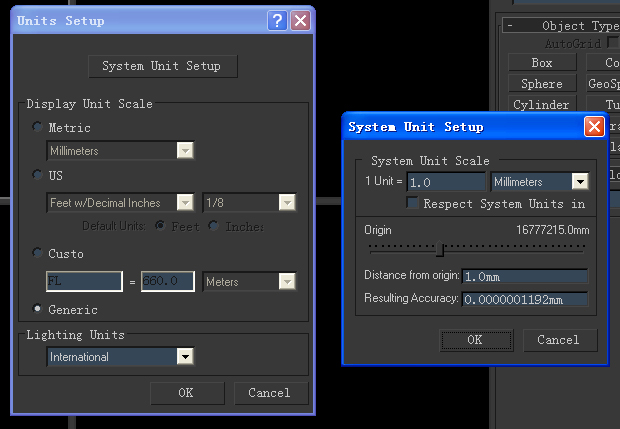Image resolution: width=620 pixels, height=429 pixels.
Task: Select the US radio button
Action: click(x=38, y=174)
